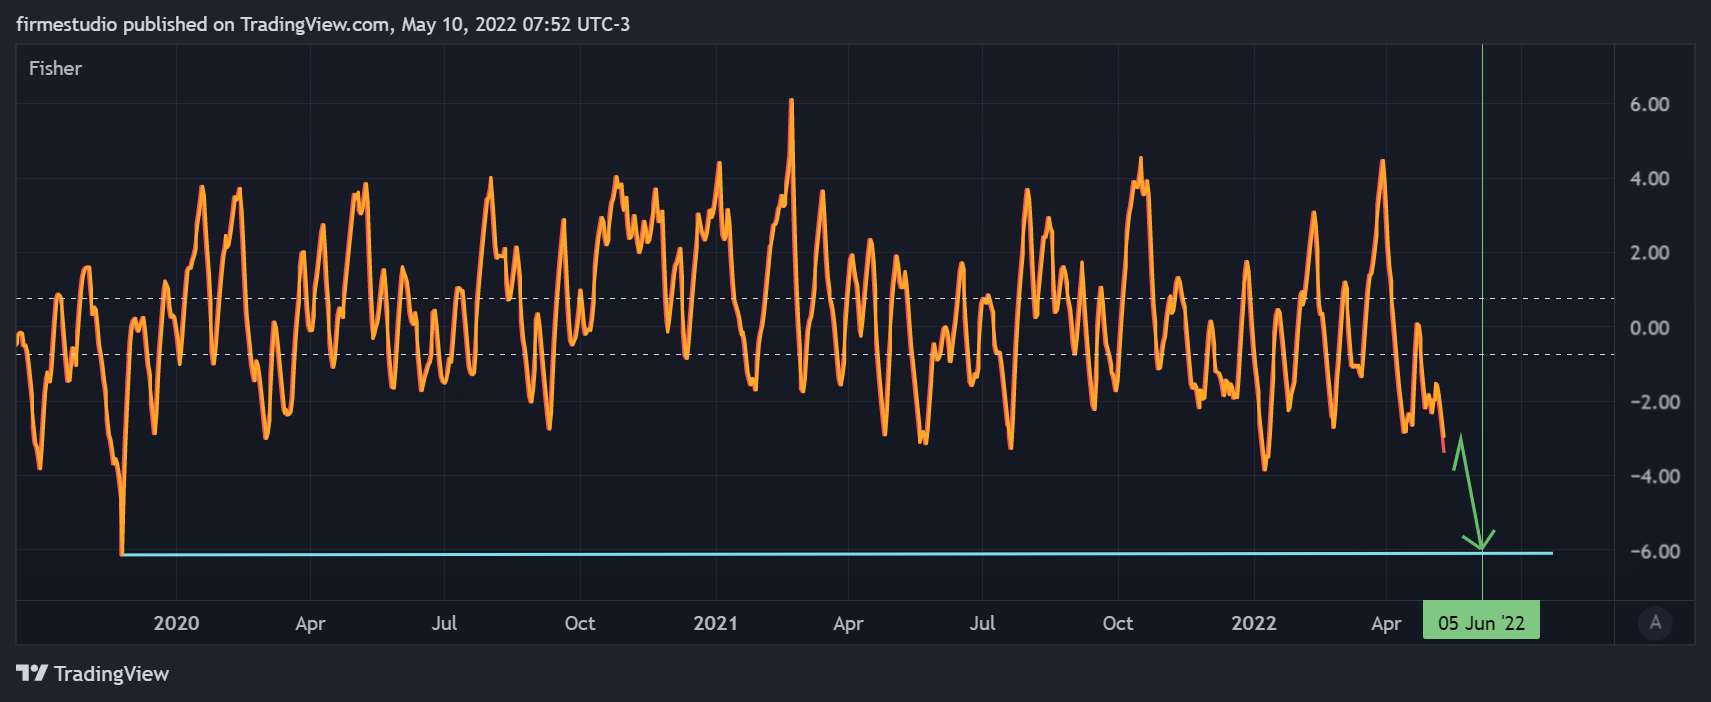Click the 6.00 price axis label
Screen dimensions: 1711x702
[x=1649, y=104]
